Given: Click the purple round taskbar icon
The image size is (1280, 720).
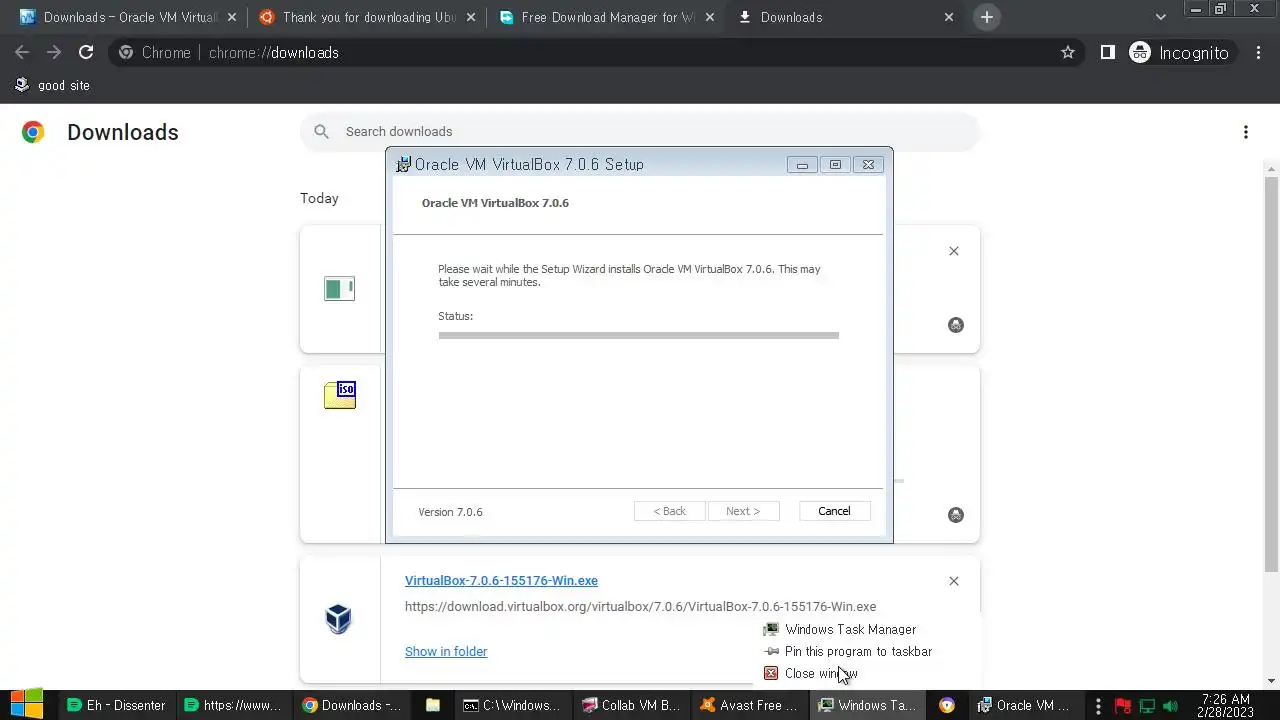Looking at the screenshot, I should click(x=947, y=705).
